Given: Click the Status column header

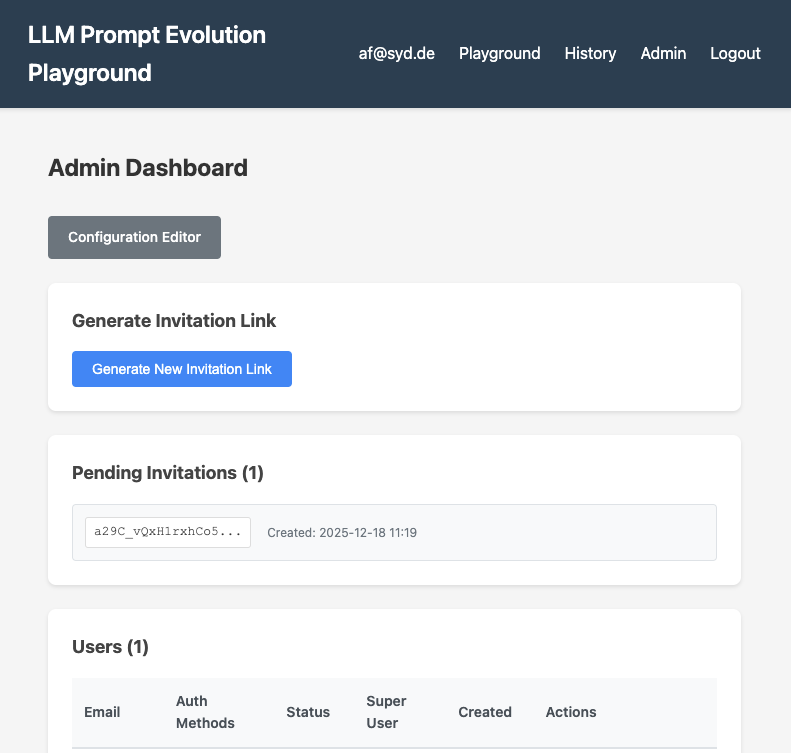Looking at the screenshot, I should coord(308,712).
